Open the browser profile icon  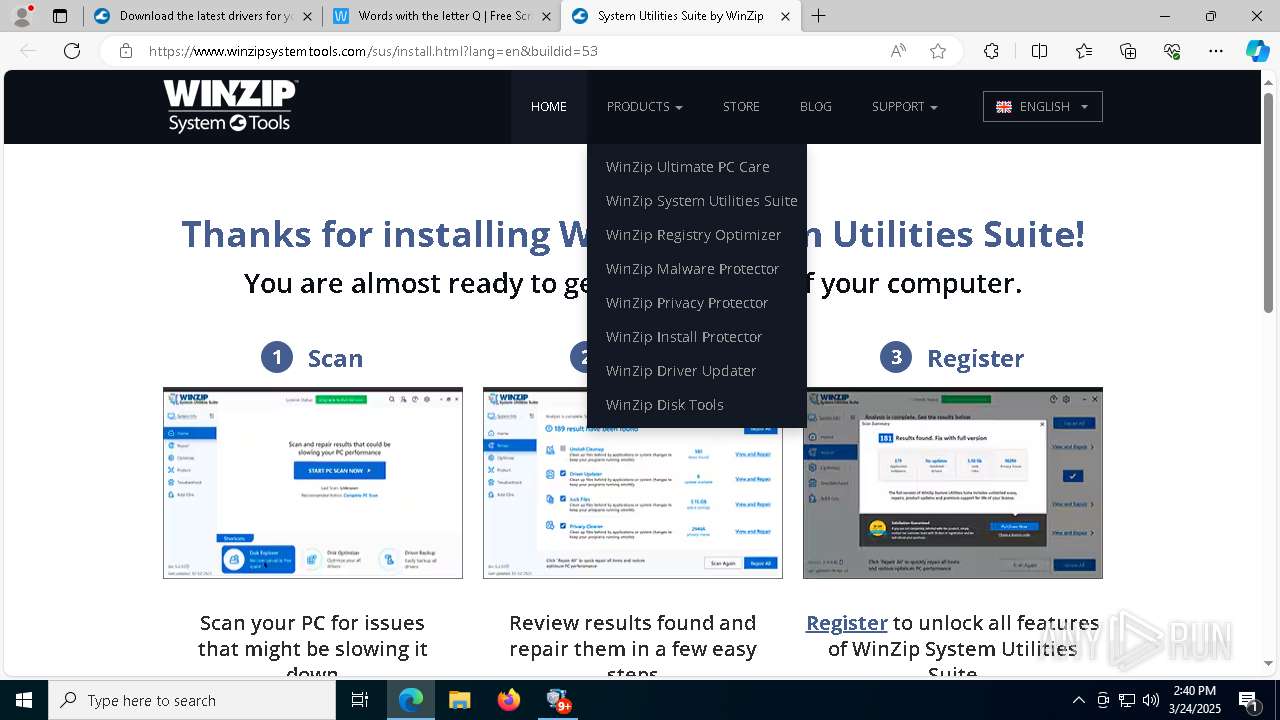point(24,16)
